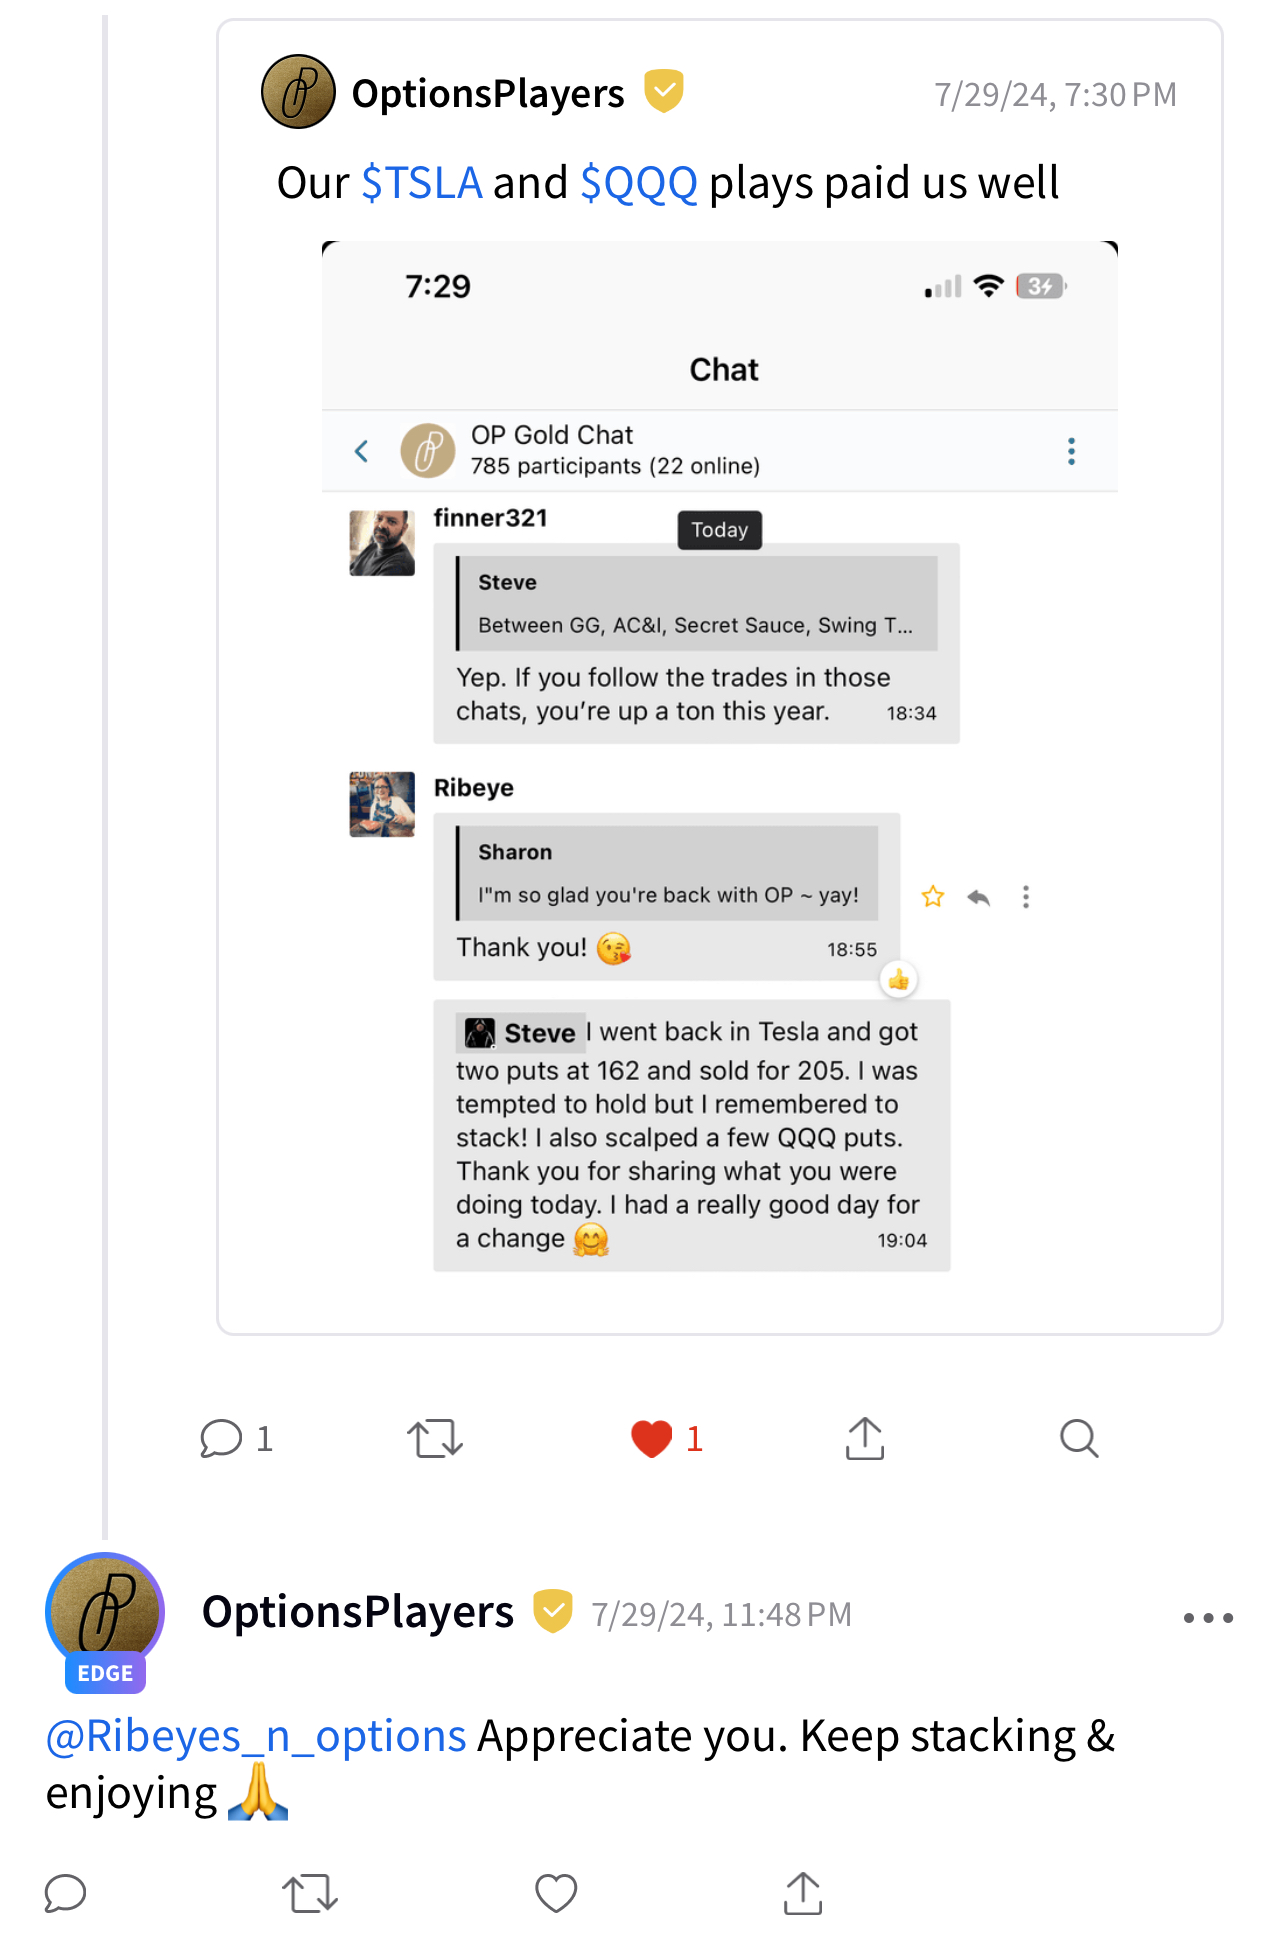Tap OptionsPlayers avatar in quoted post
Screen dimensions: 1284x1950
(298, 92)
